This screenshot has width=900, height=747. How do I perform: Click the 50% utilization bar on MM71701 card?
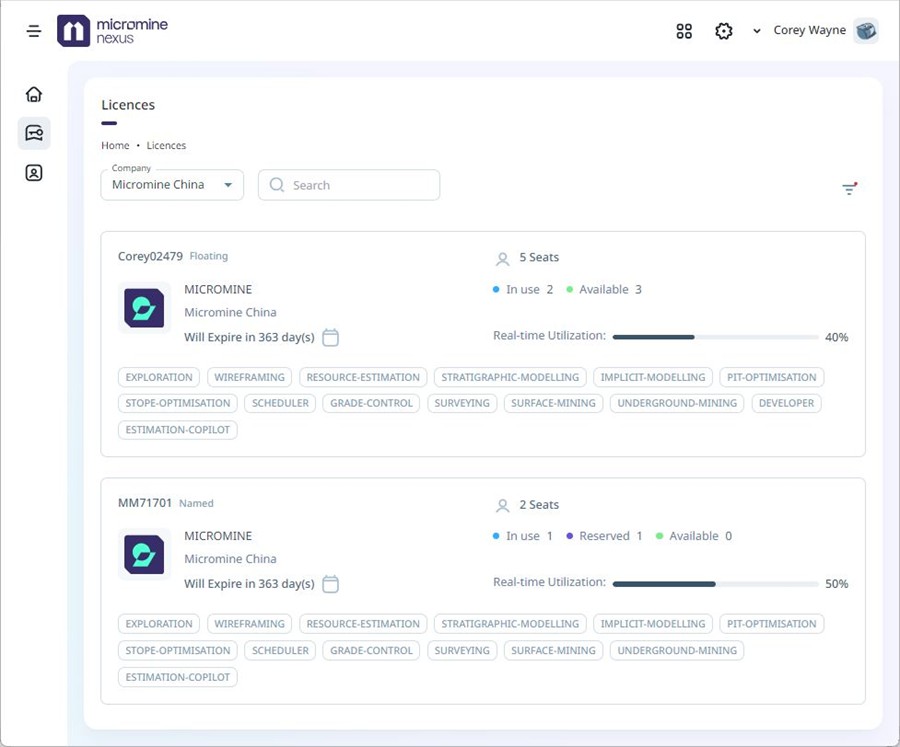[716, 583]
